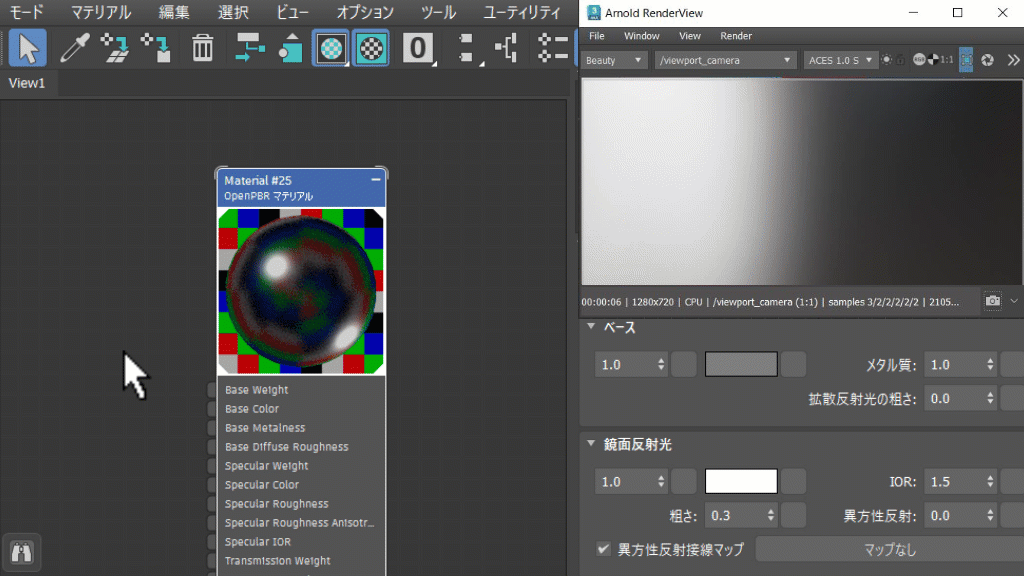Click the 粗さ spinner arrows

[x=771, y=515]
